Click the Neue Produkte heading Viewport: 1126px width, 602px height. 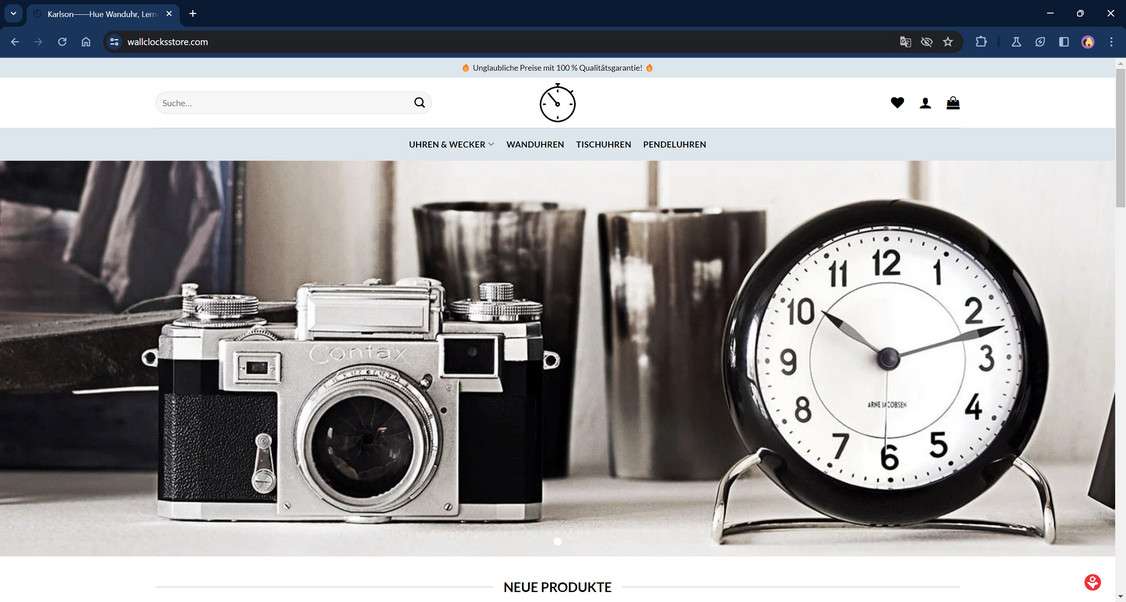(557, 587)
